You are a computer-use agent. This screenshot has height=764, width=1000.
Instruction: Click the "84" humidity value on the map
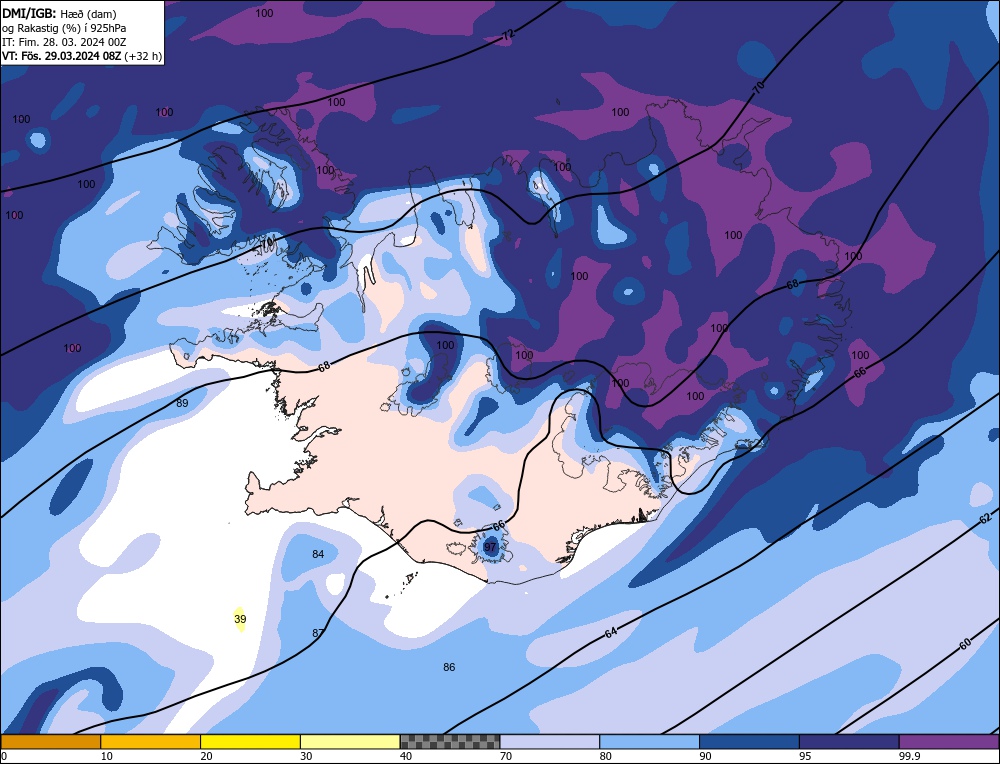coord(318,554)
